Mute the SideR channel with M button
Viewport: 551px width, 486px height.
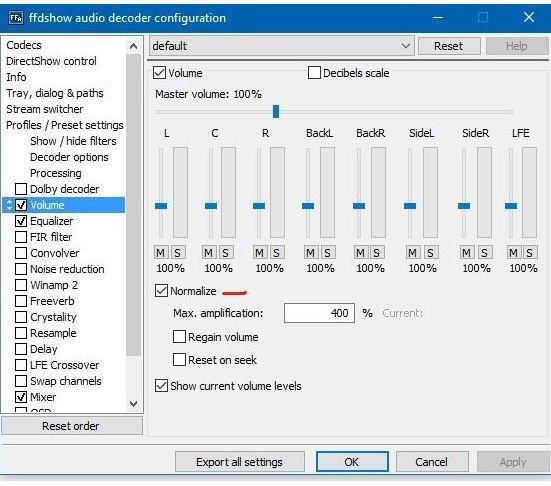point(467,252)
